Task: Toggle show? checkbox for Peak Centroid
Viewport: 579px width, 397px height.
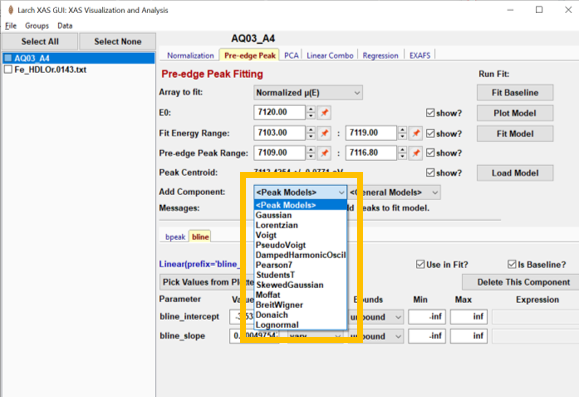Action: pyautogui.click(x=430, y=172)
